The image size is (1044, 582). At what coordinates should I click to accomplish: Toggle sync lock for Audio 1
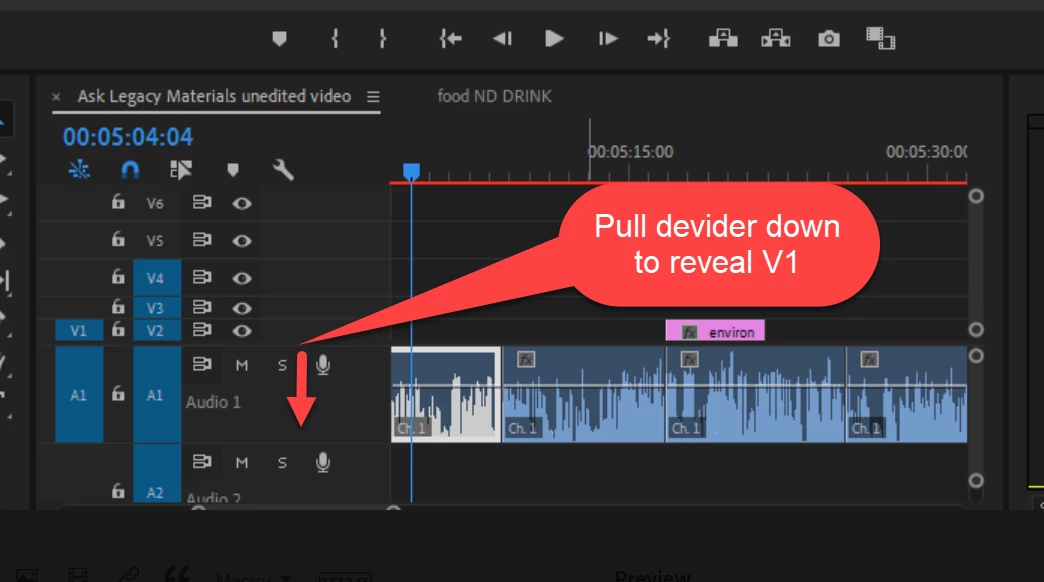202,364
